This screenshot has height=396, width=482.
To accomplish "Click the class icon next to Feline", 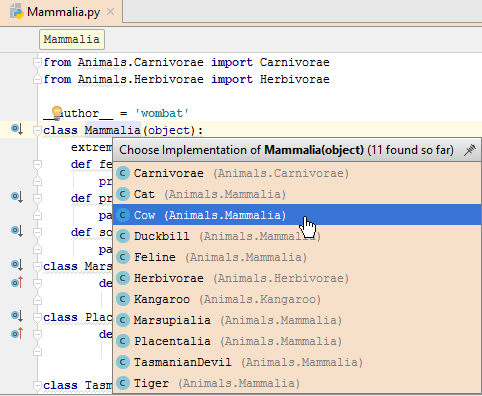I will pos(123,257).
